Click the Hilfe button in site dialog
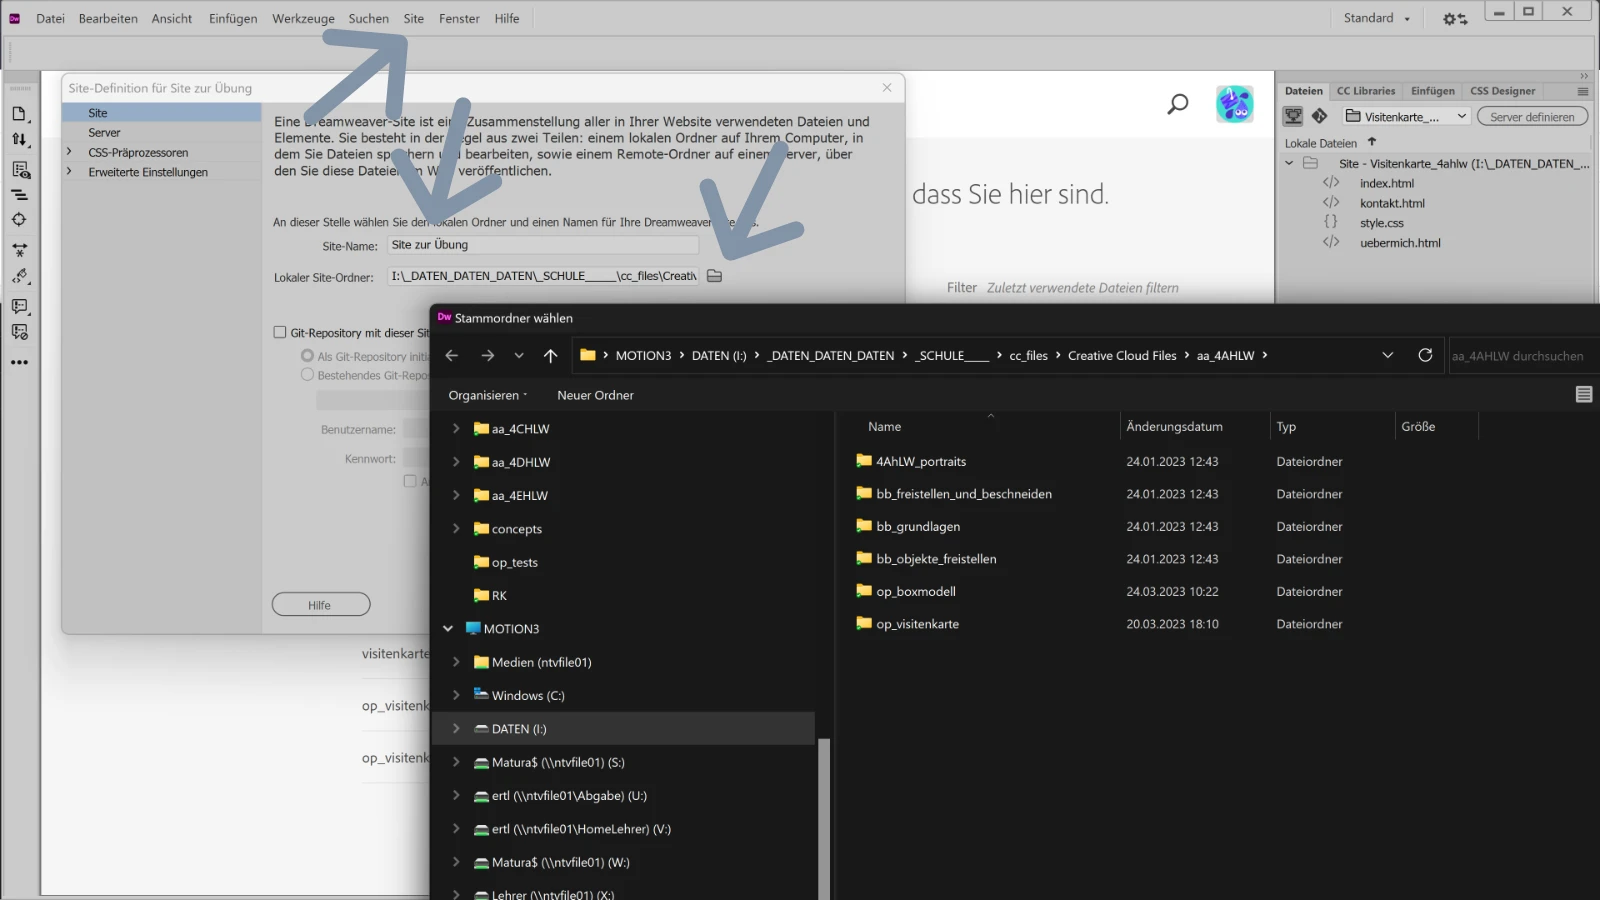Screen dimensions: 1600x900 point(321,605)
